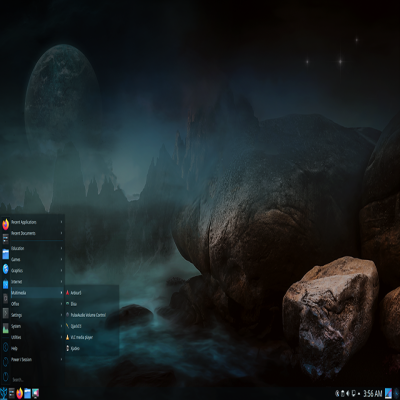Open the Help menu entry

coord(37,348)
